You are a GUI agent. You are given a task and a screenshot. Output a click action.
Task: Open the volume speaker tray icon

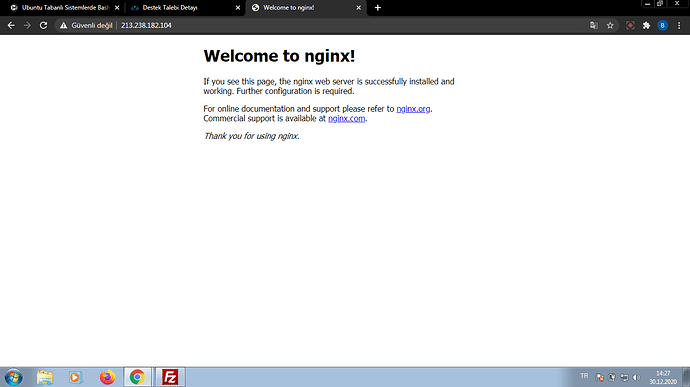[636, 377]
